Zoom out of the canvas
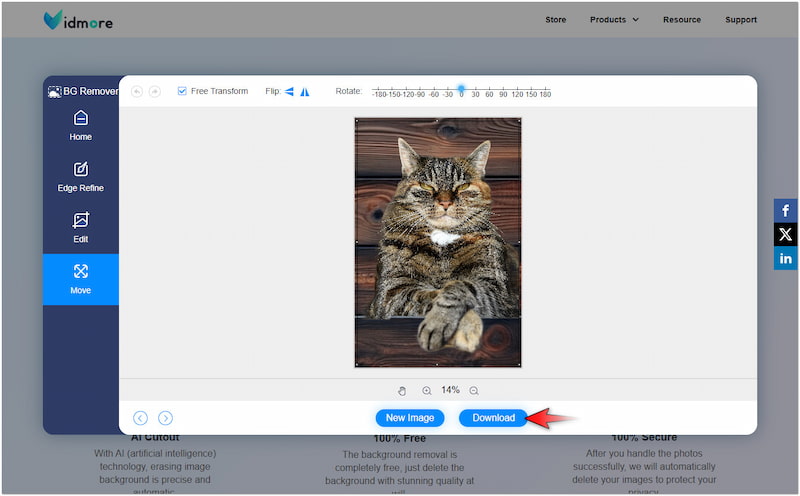Screen dimensions: 800x496 [x=474, y=391]
